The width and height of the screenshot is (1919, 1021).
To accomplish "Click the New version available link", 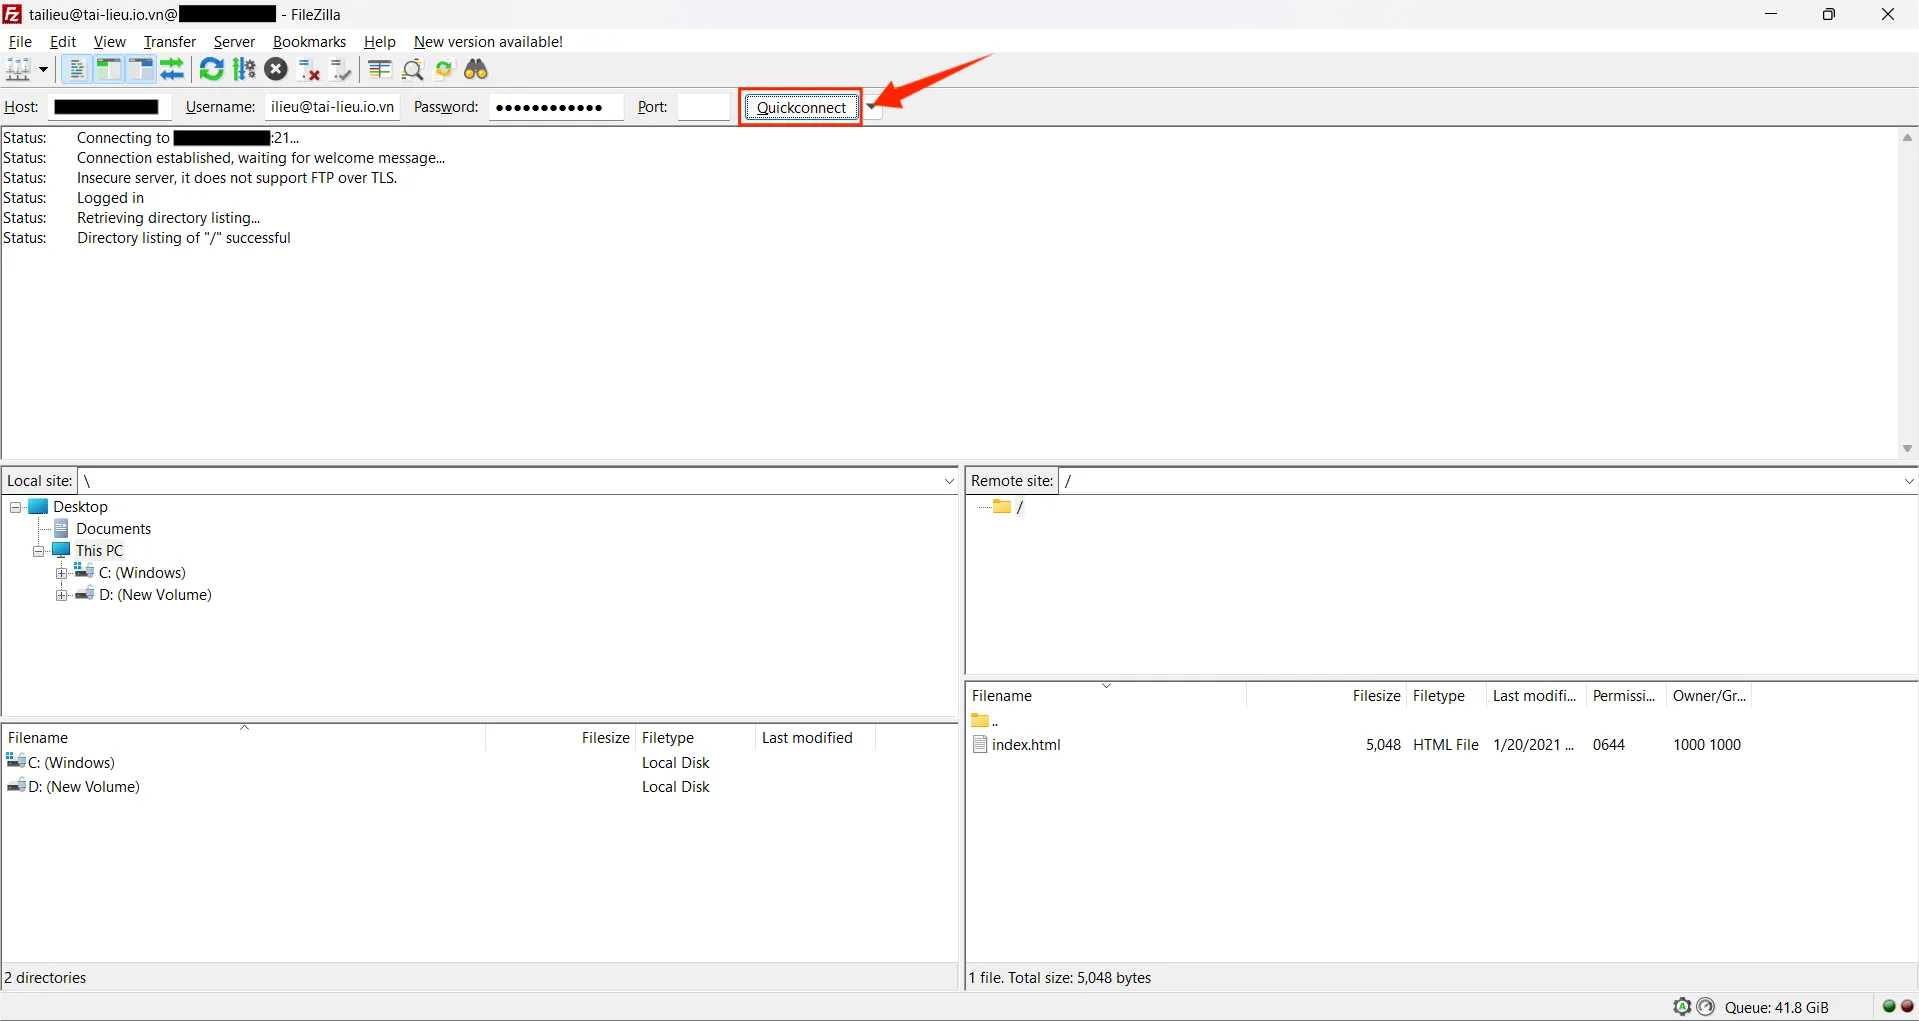I will coord(487,41).
